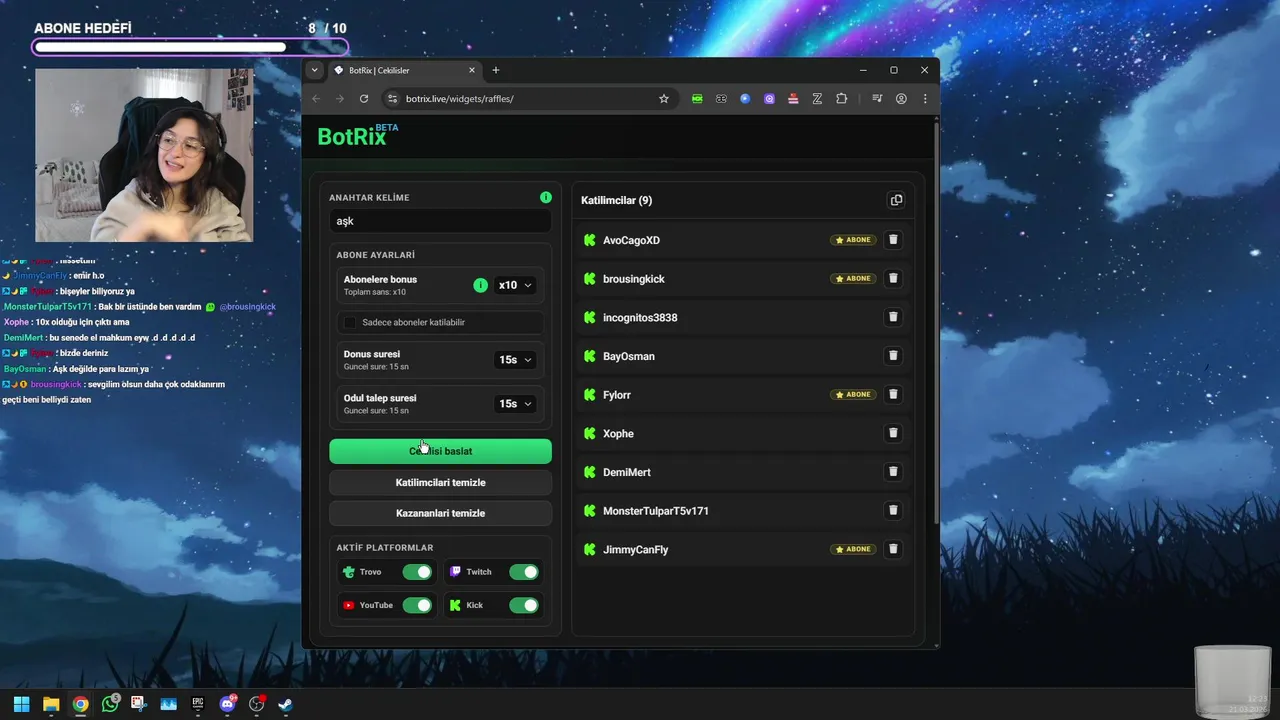This screenshot has width=1280, height=720.
Task: Turn off the Kick platform toggle
Action: tap(523, 605)
